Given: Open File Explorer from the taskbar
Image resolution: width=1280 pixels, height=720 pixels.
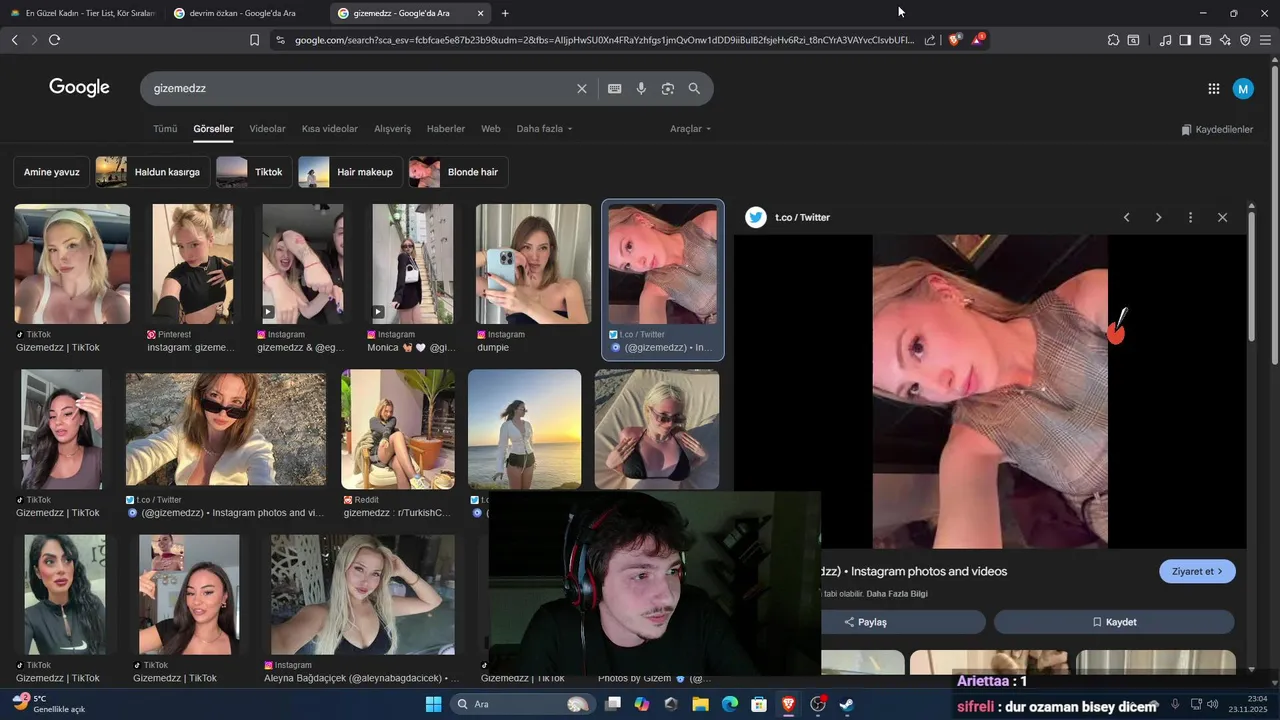Looking at the screenshot, I should click(701, 704).
